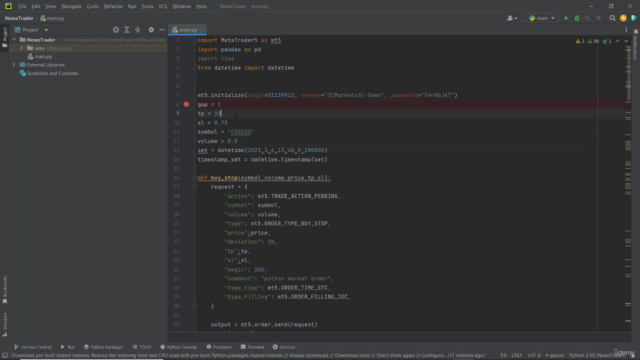Viewport: 640px width, 360px height.
Task: Expand the venv folder
Action: click(x=21, y=48)
